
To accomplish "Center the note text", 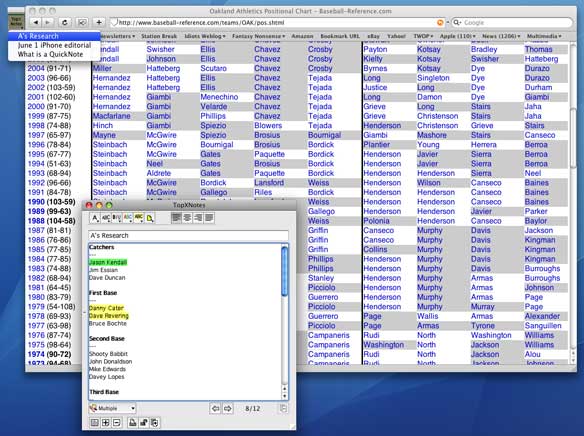I will 187,218.
